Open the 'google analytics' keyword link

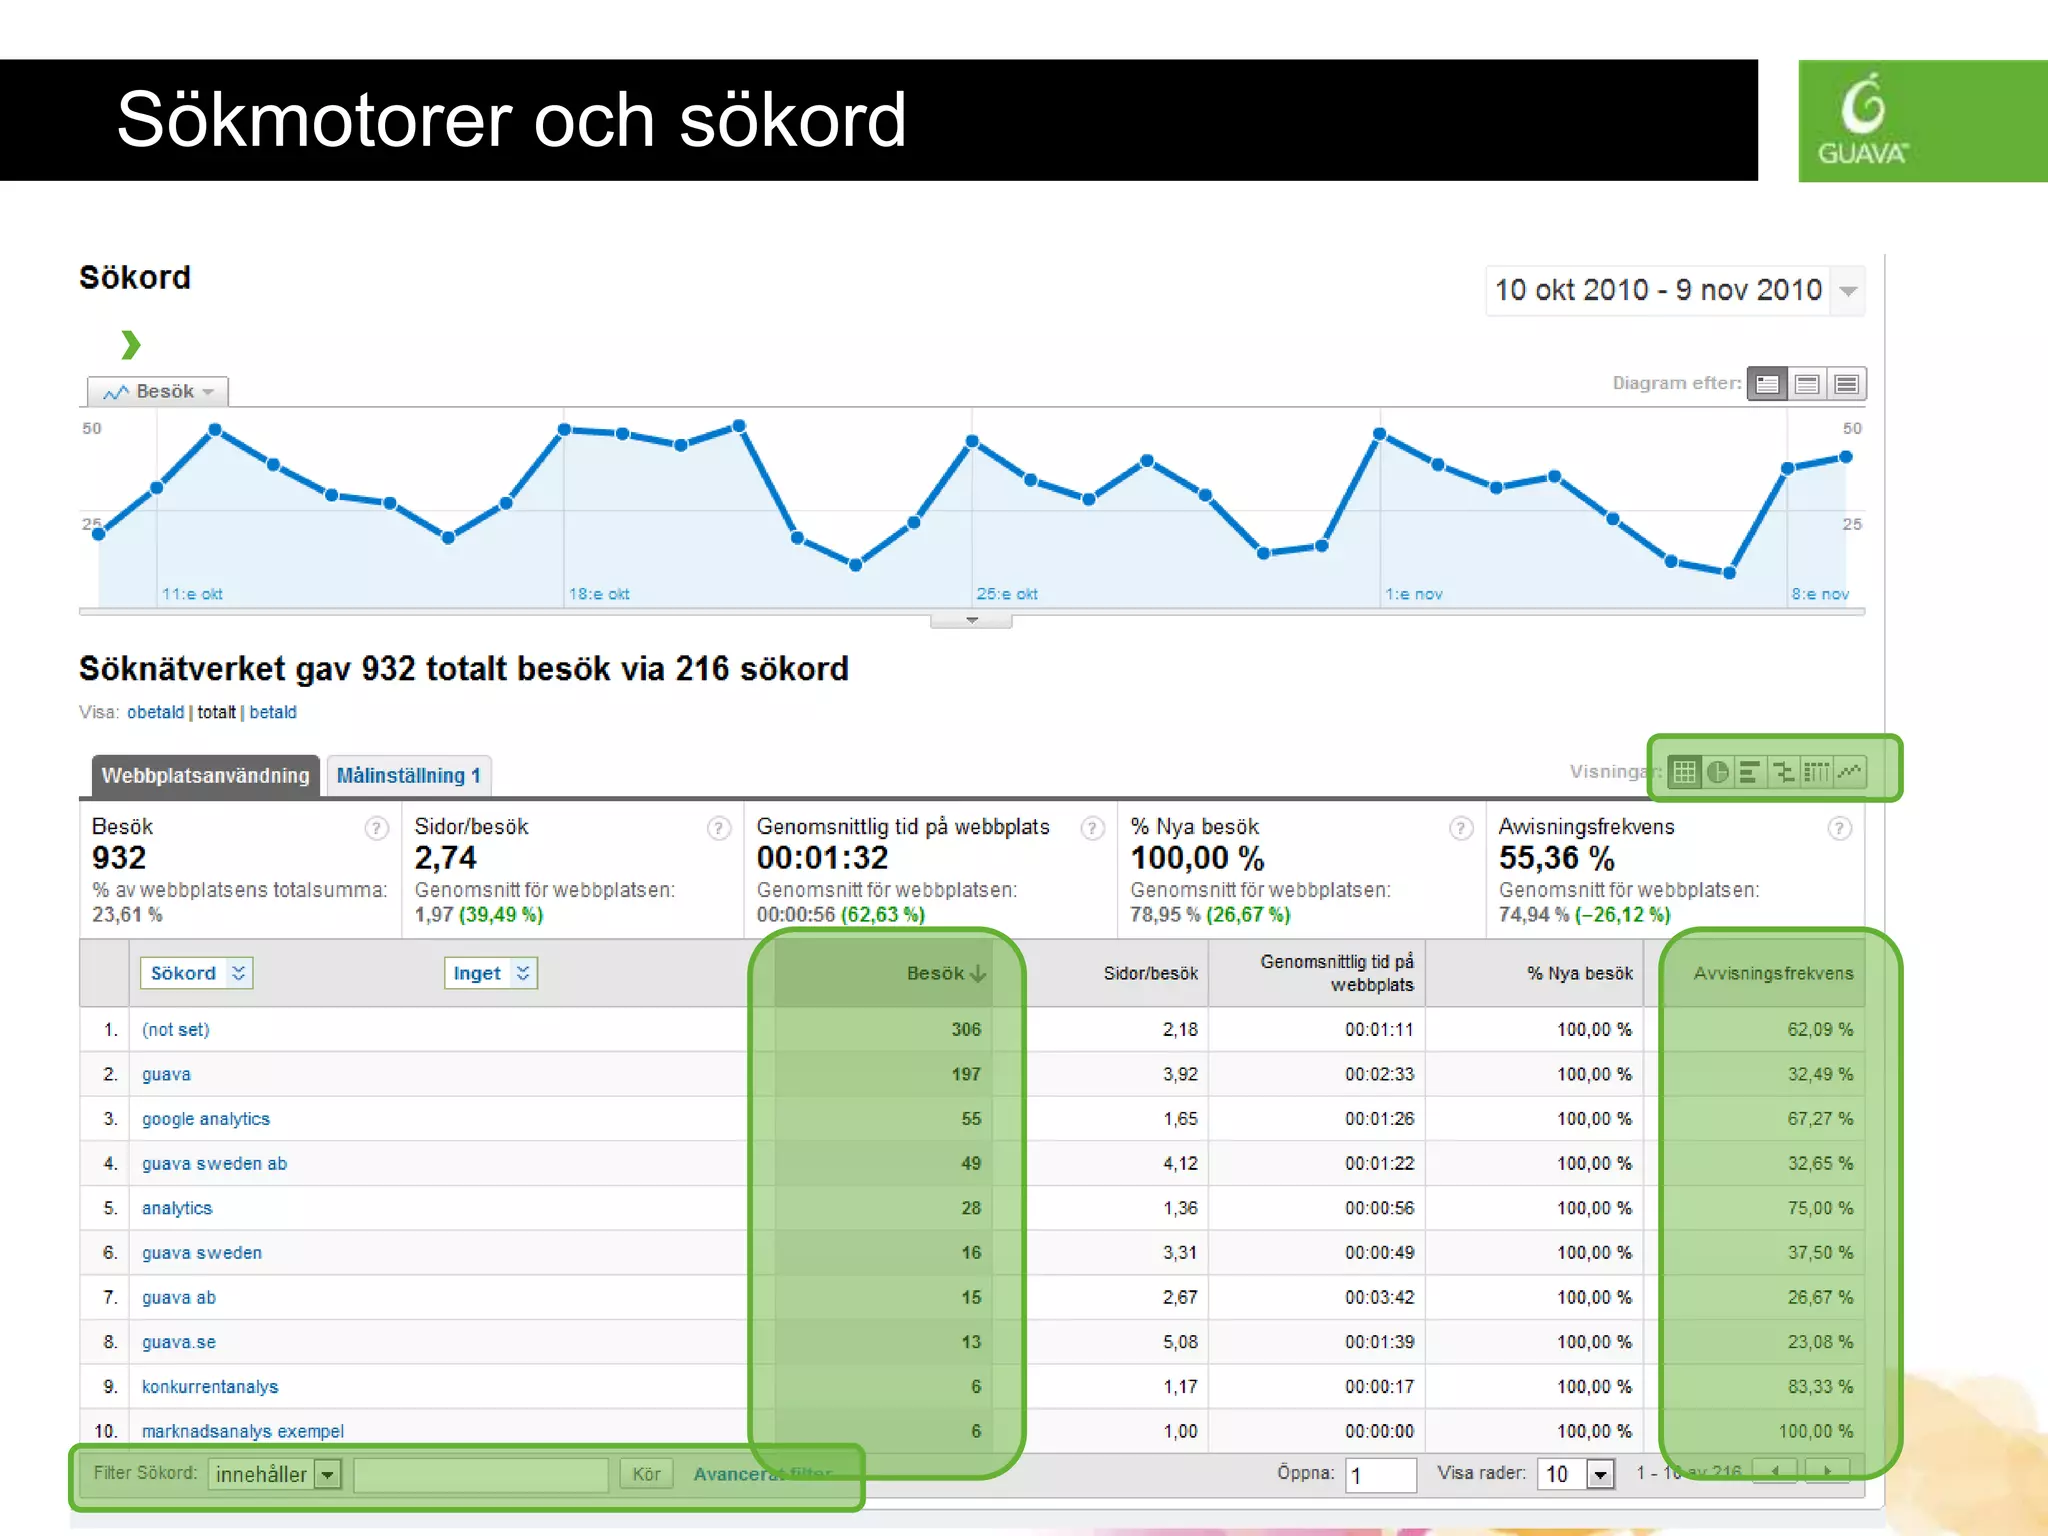(206, 1119)
